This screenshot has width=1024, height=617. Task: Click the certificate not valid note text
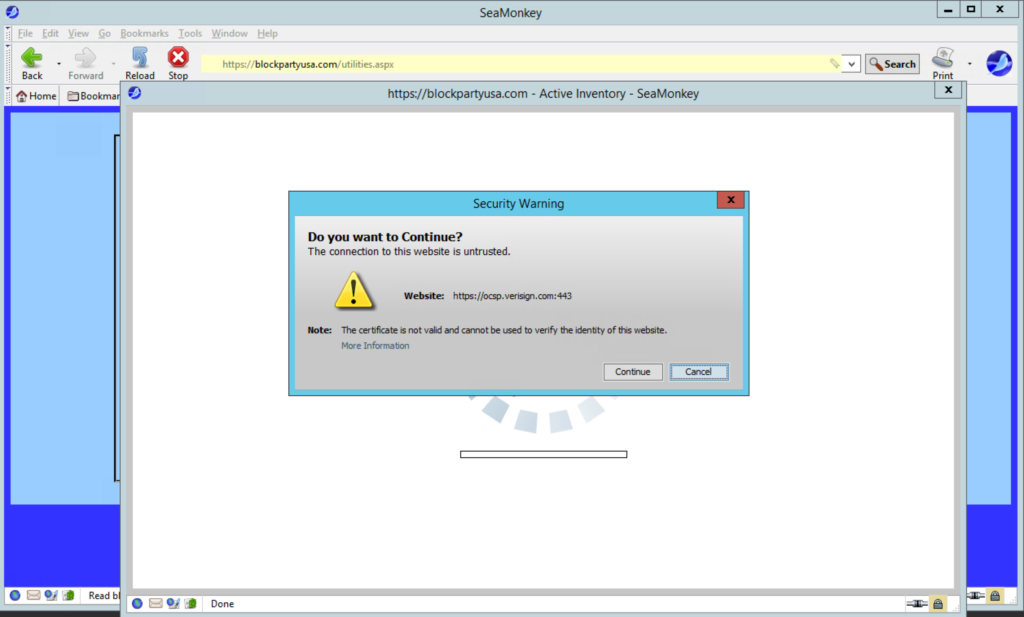coord(504,330)
